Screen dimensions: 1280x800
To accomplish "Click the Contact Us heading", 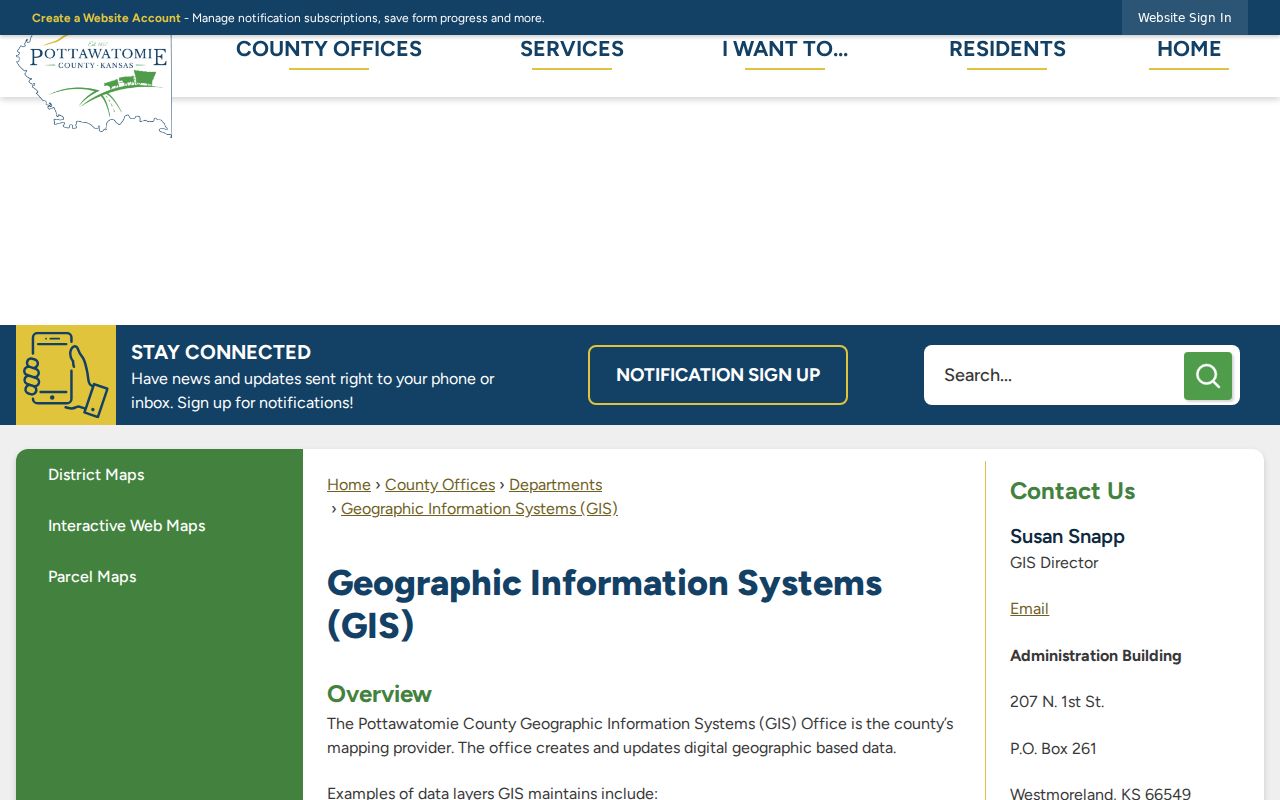I will pyautogui.click(x=1072, y=491).
